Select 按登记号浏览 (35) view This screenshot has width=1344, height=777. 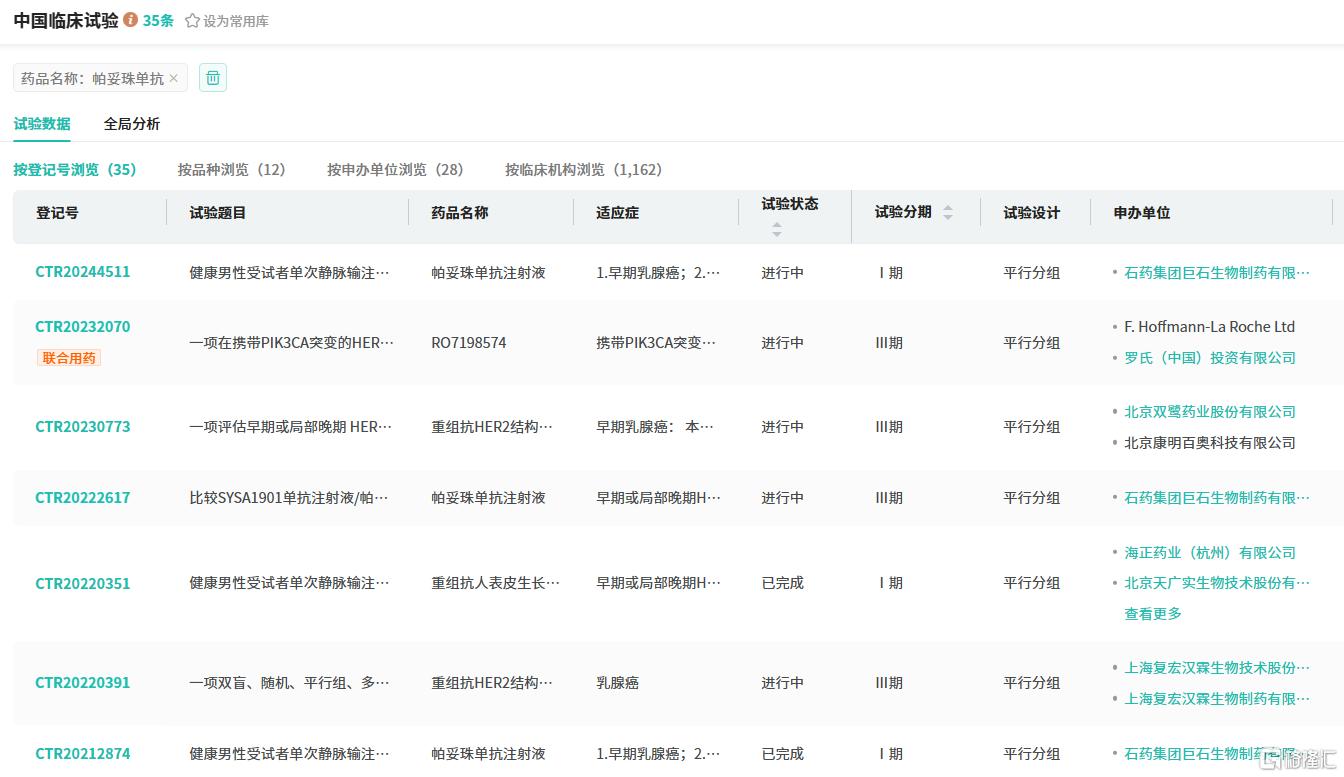75,170
